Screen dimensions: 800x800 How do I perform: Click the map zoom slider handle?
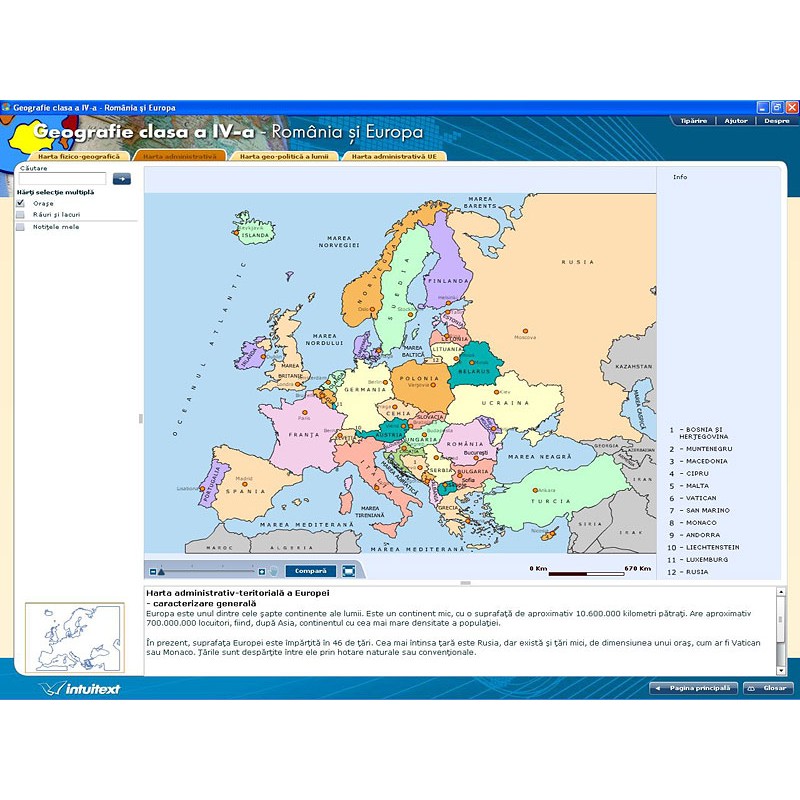[x=161, y=572]
